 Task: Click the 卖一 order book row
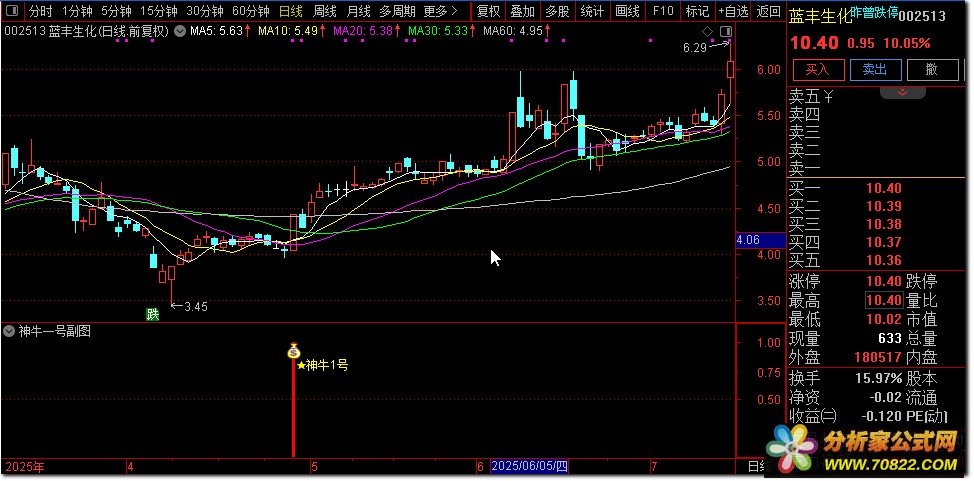point(878,168)
